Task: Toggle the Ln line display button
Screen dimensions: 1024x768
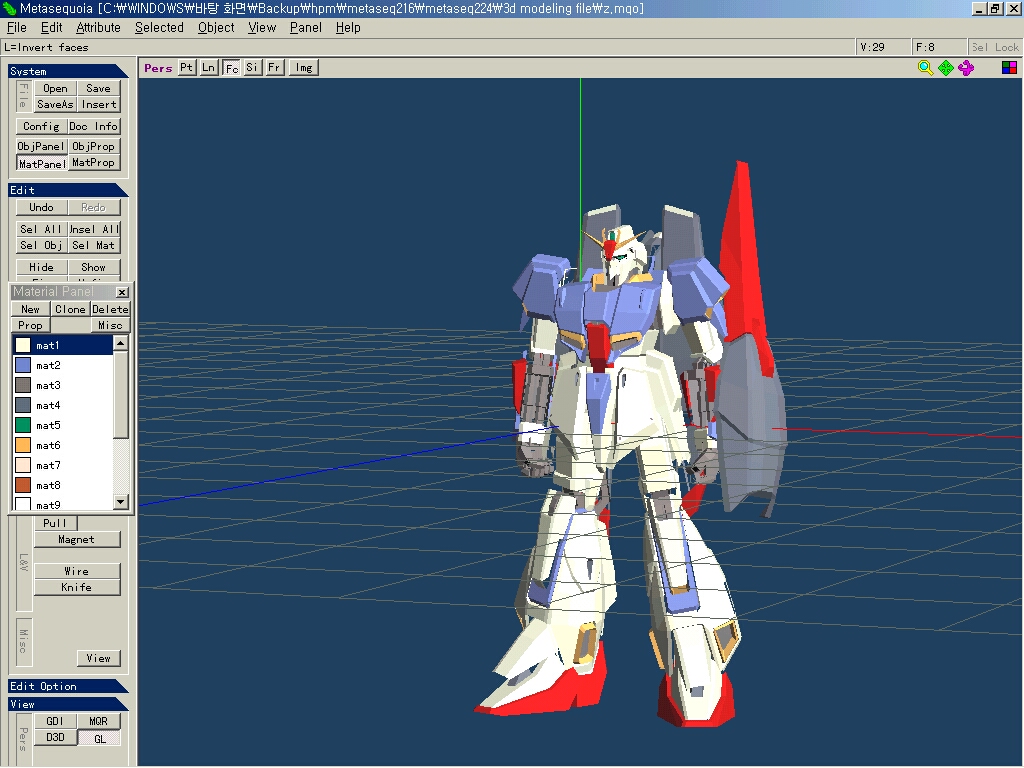Action: click(208, 67)
